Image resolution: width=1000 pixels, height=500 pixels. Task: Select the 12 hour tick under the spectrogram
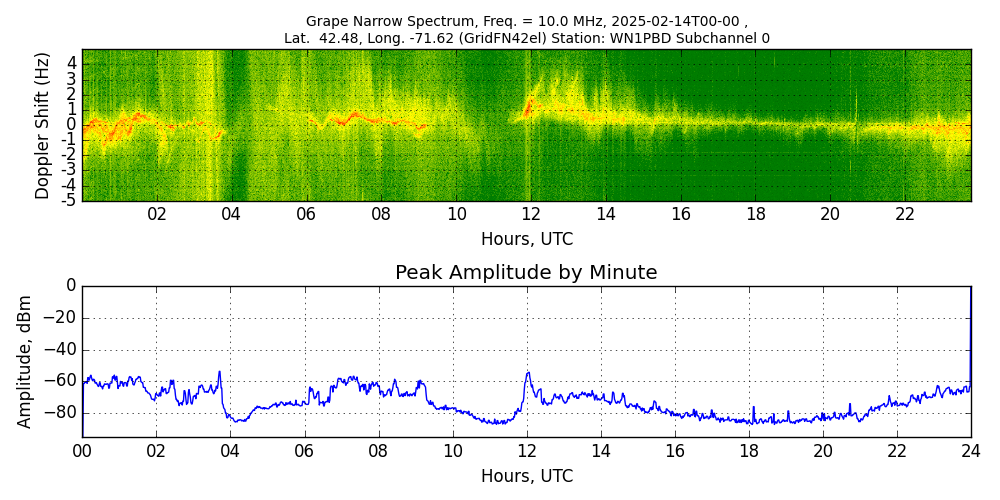[x=531, y=214]
